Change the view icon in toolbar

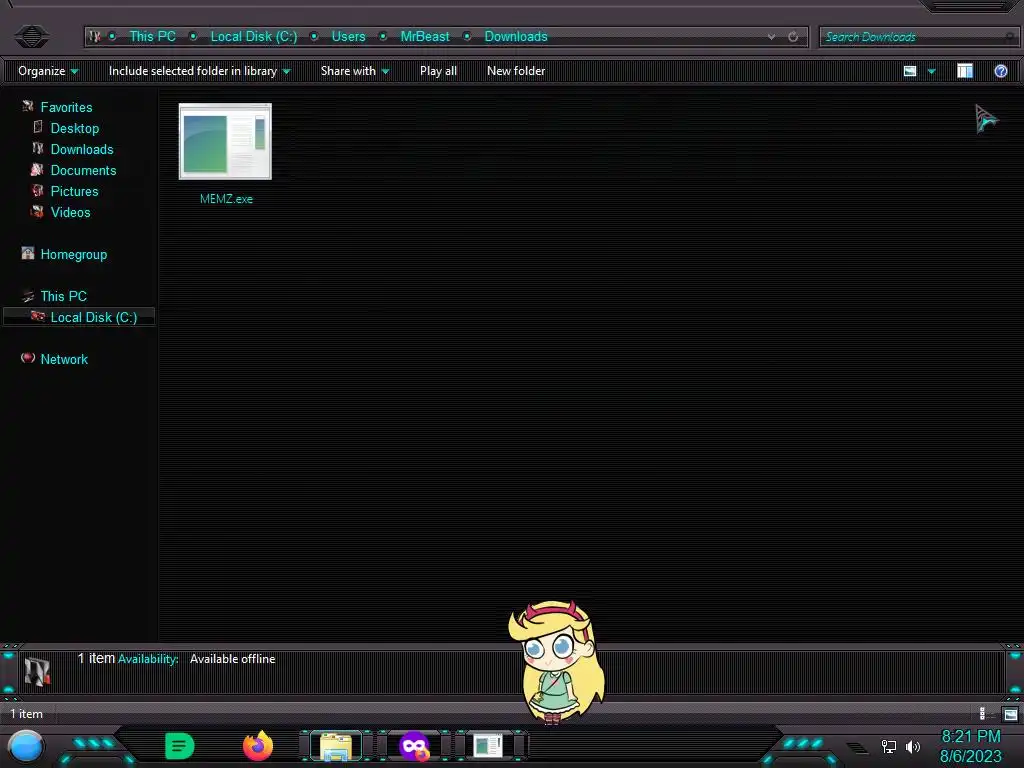coord(910,71)
